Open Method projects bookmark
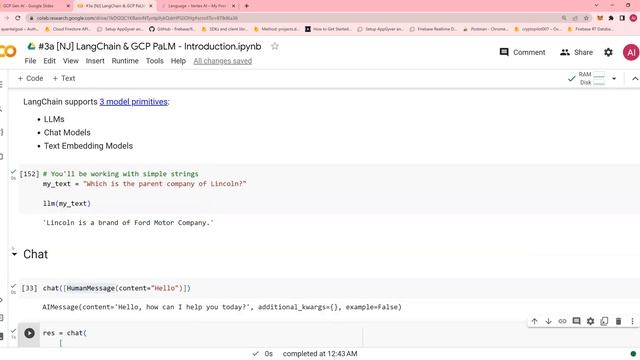This screenshot has height=360, width=640. [277, 29]
